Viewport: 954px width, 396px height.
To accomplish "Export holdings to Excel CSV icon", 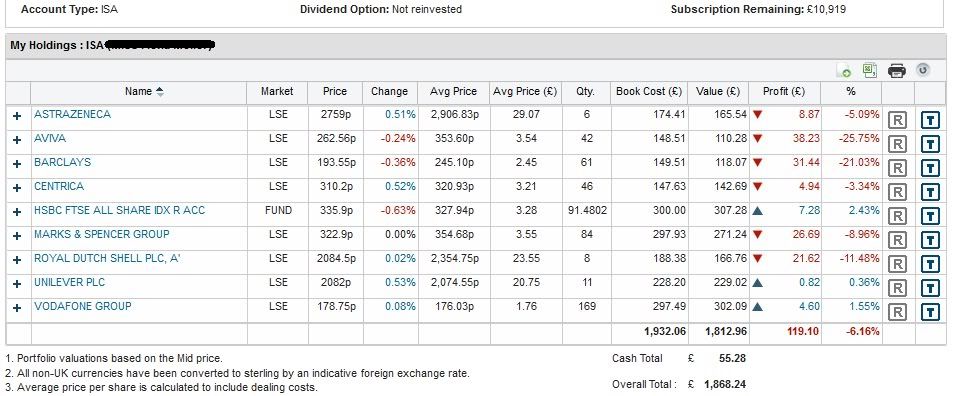I will point(869,71).
